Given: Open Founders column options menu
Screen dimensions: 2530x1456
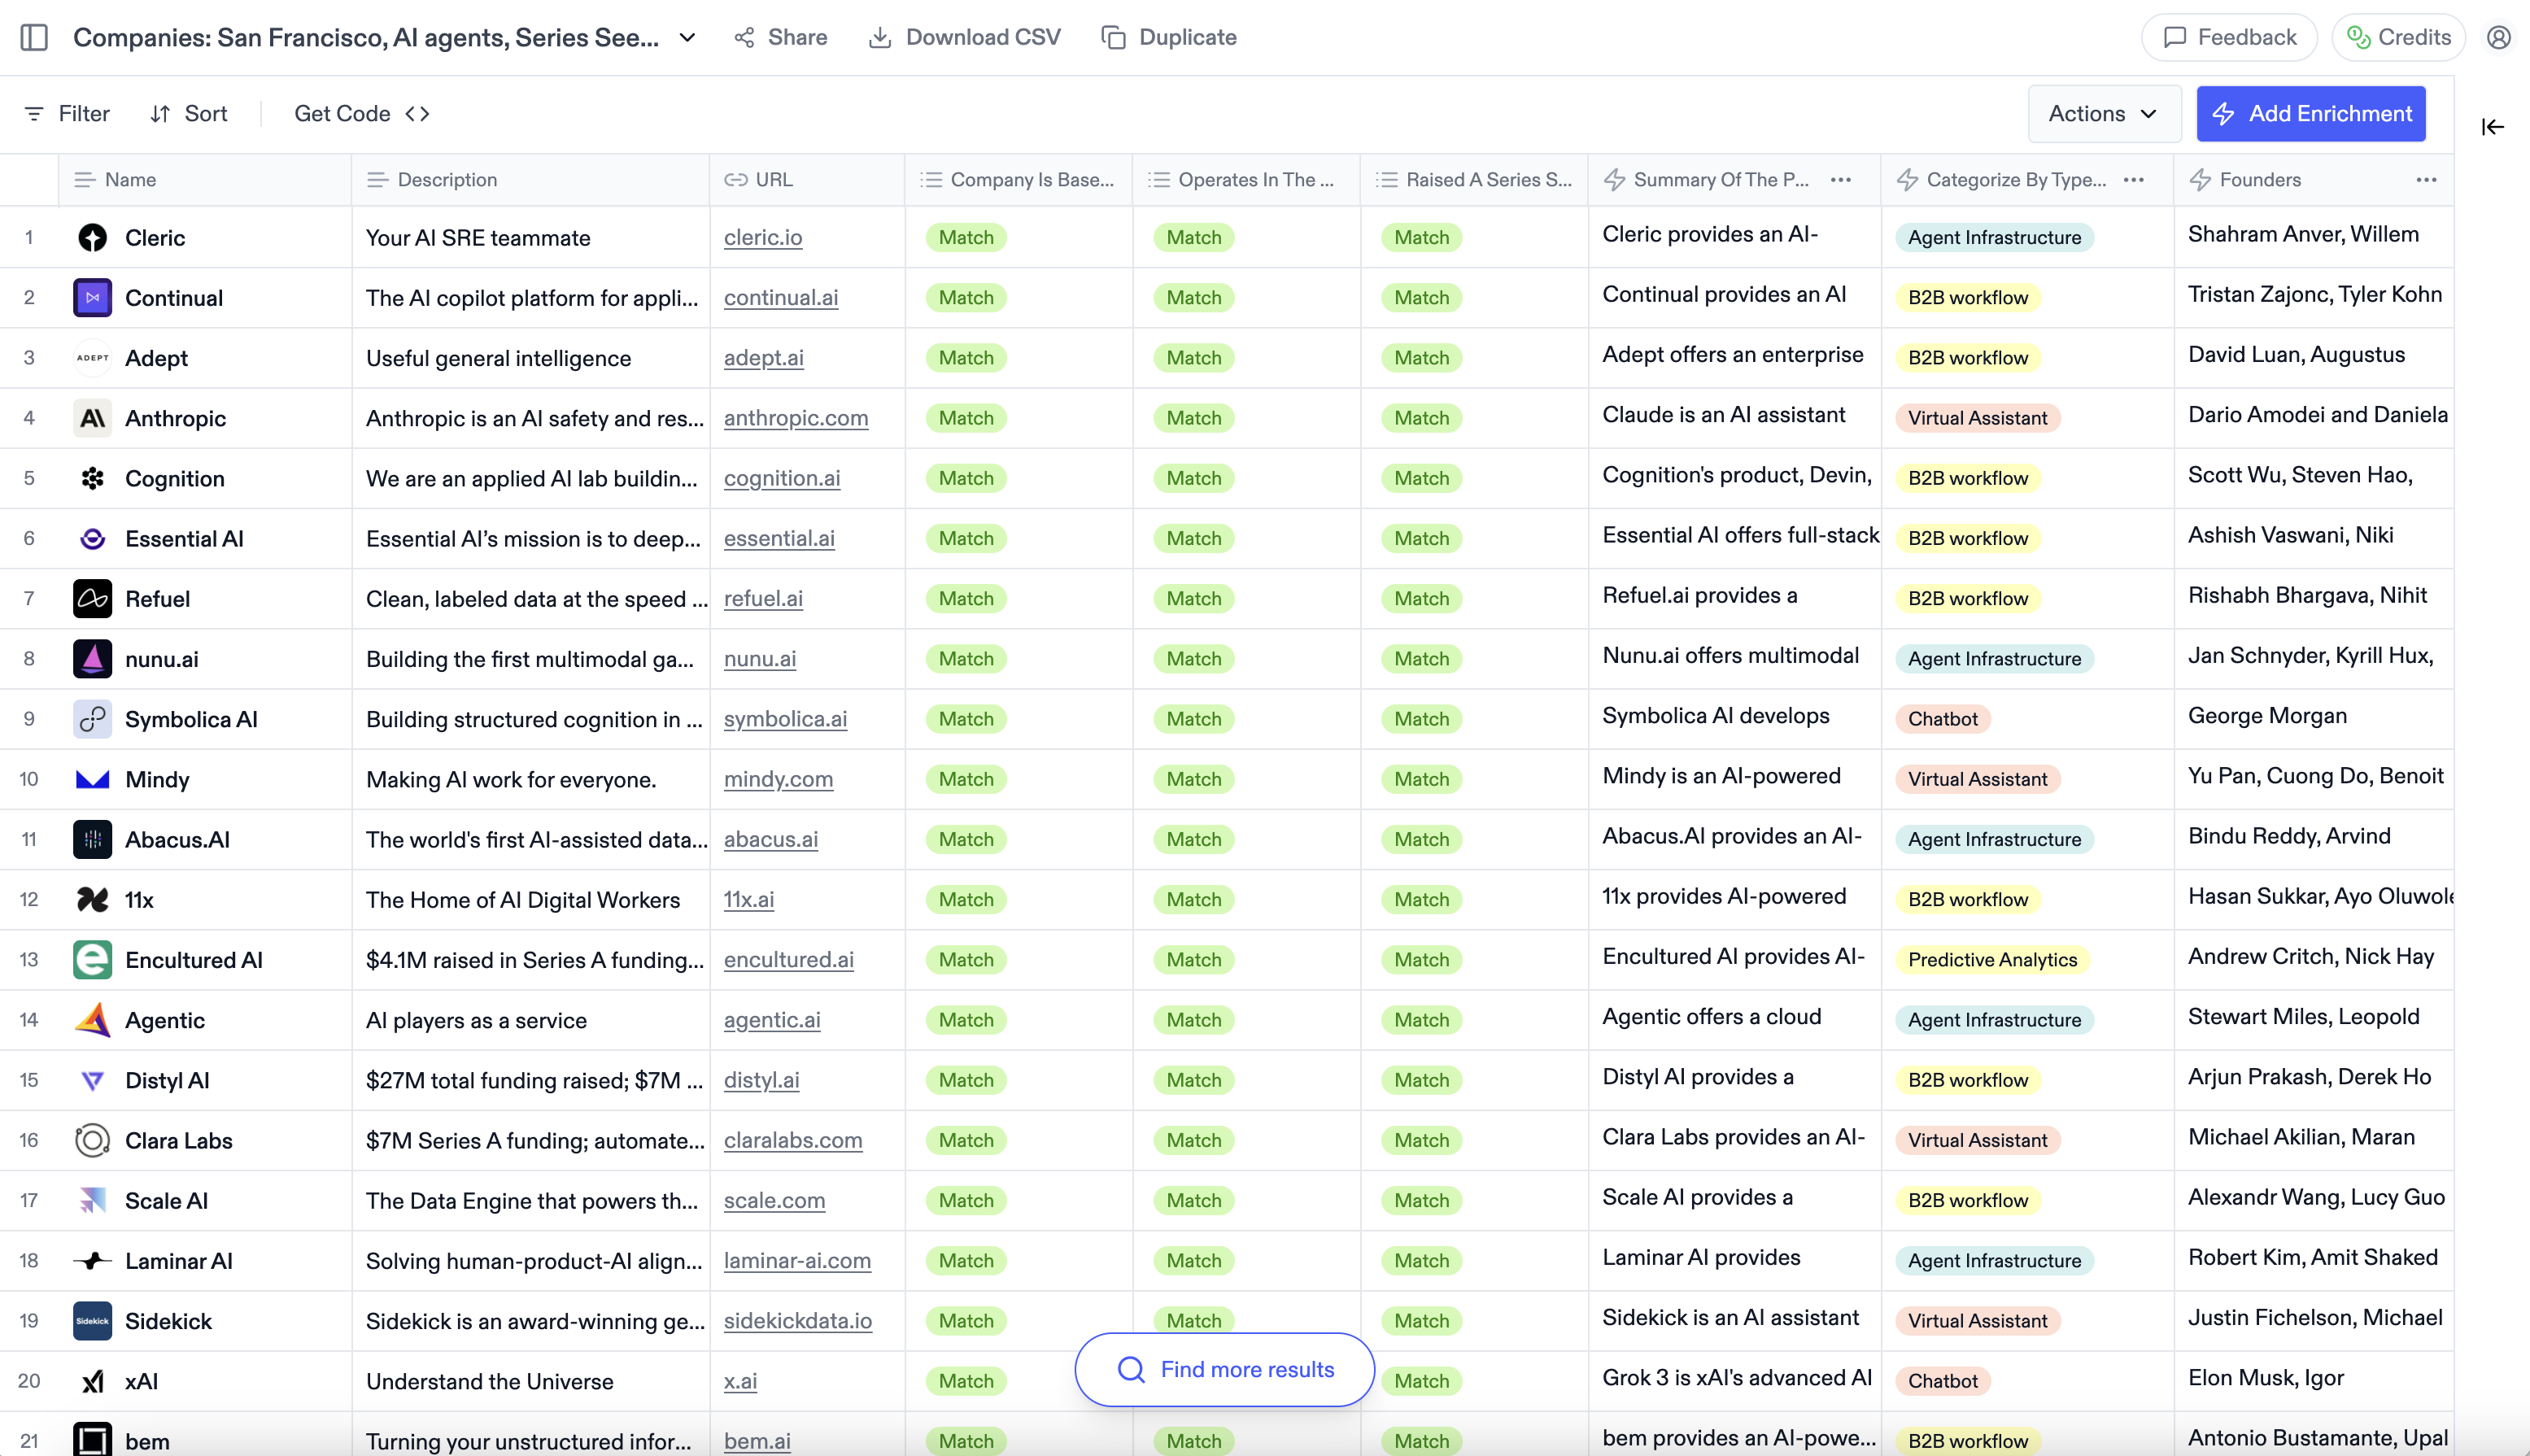Looking at the screenshot, I should (2425, 180).
